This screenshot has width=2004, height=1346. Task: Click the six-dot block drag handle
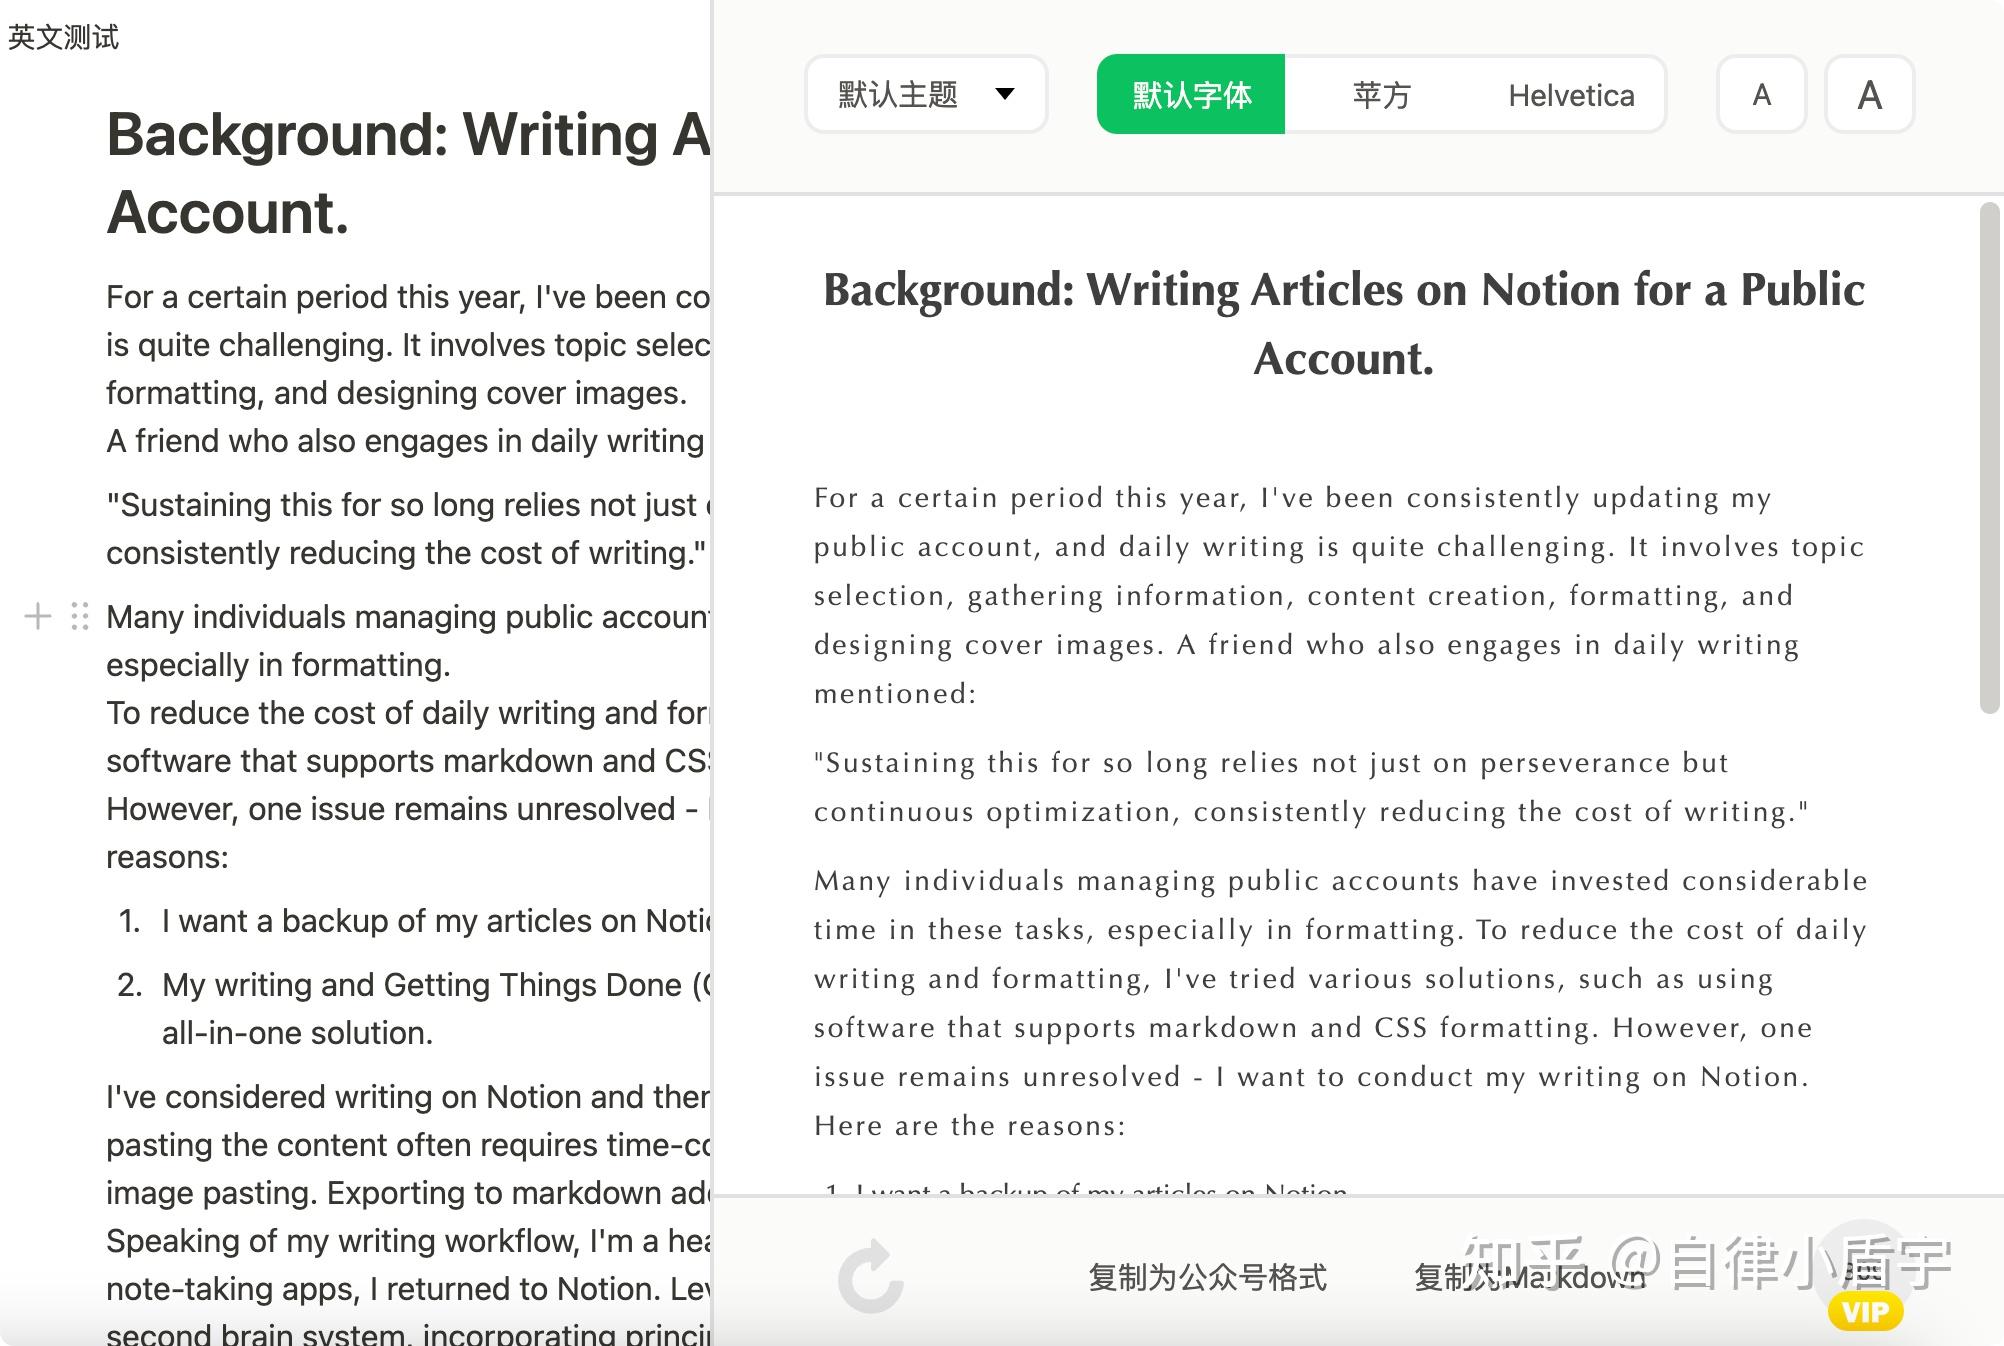80,616
